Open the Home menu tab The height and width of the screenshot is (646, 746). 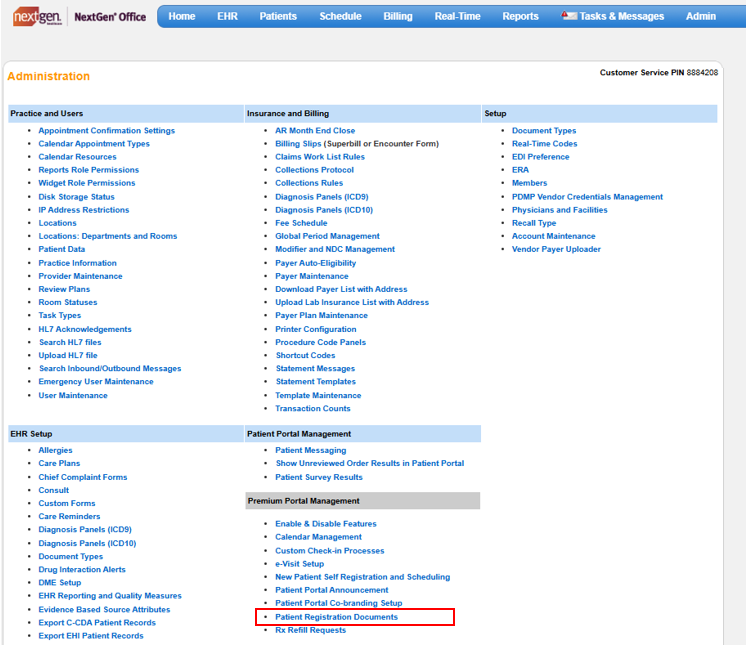click(182, 16)
